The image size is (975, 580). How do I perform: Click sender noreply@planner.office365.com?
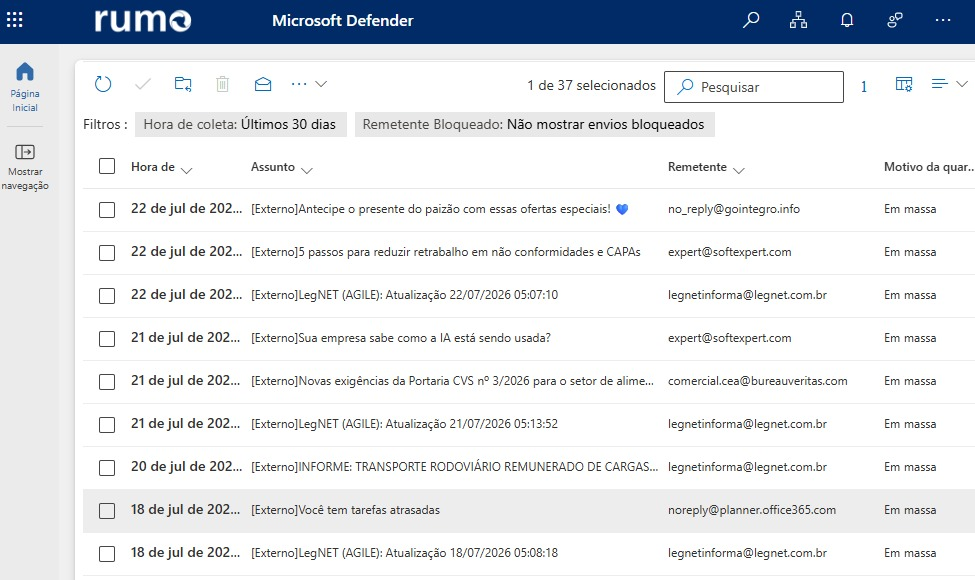click(752, 510)
